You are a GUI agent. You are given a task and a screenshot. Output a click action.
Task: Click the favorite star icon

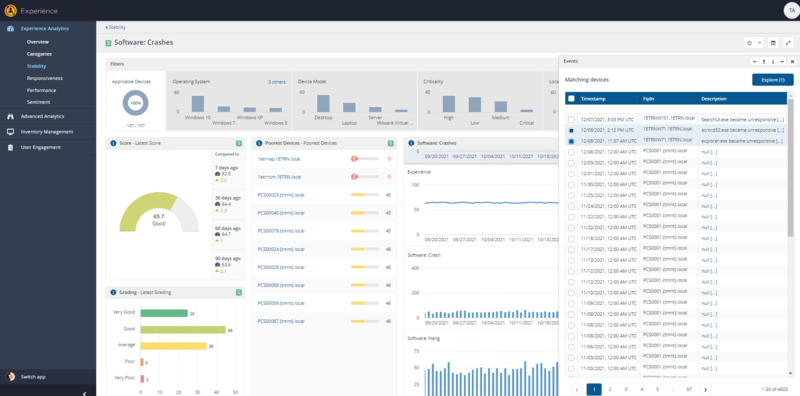[749, 43]
